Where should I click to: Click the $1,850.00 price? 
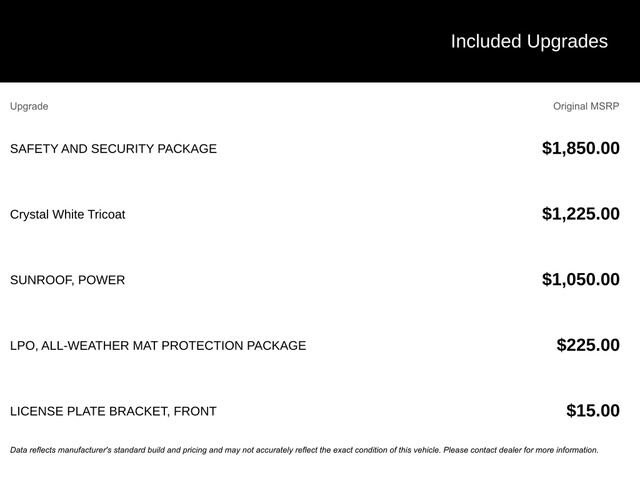pos(580,149)
